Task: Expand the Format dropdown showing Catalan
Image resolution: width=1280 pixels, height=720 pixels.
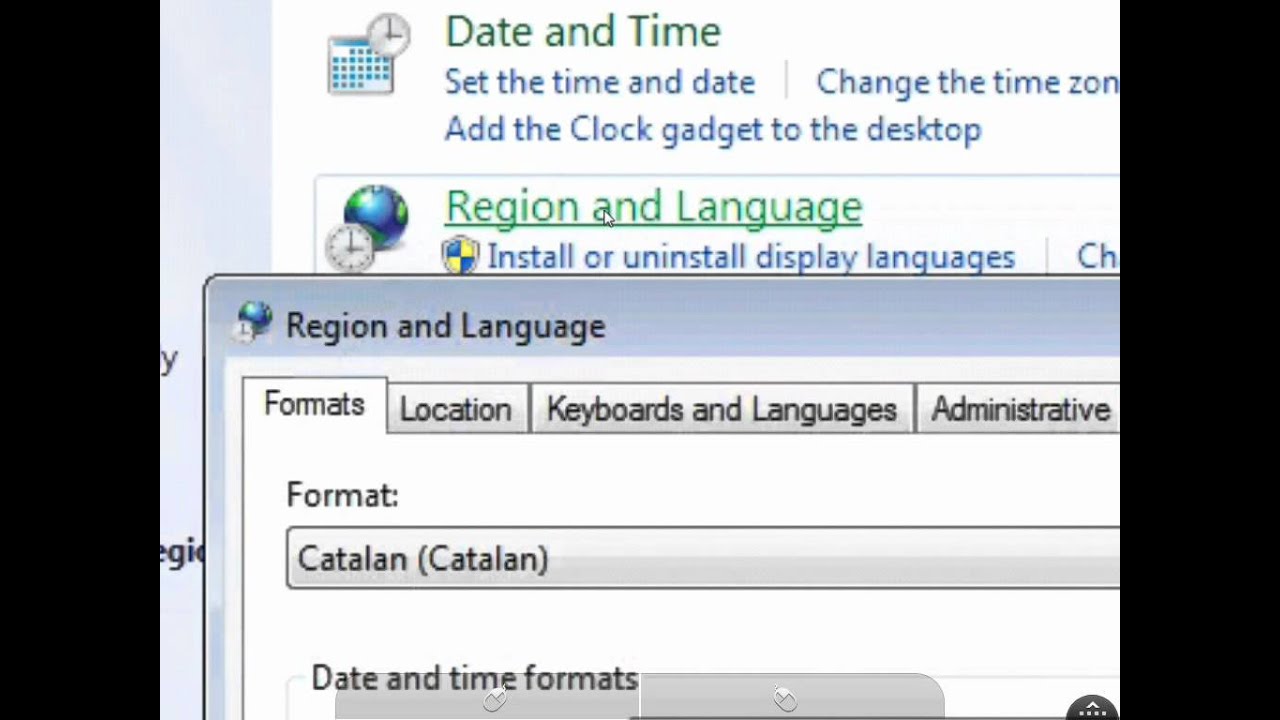Action: click(702, 558)
